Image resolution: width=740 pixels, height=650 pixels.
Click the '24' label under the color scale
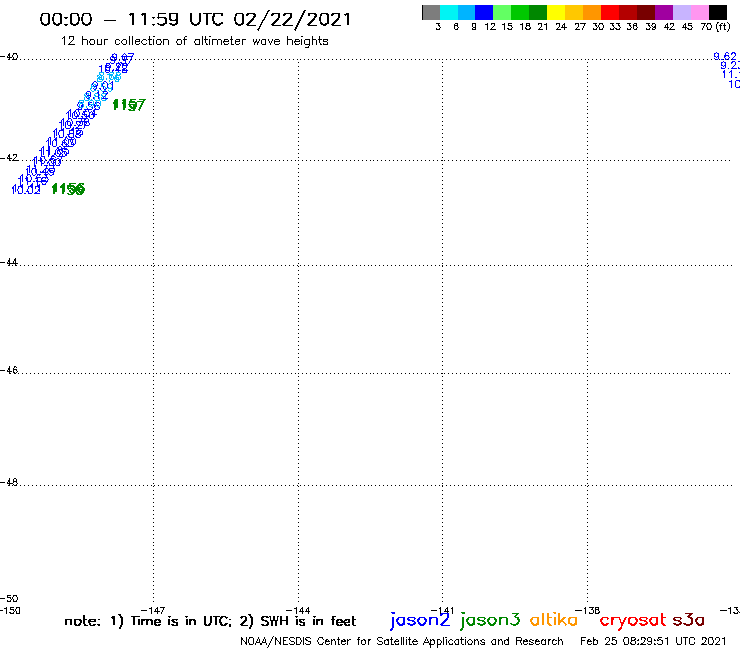pyautogui.click(x=561, y=27)
